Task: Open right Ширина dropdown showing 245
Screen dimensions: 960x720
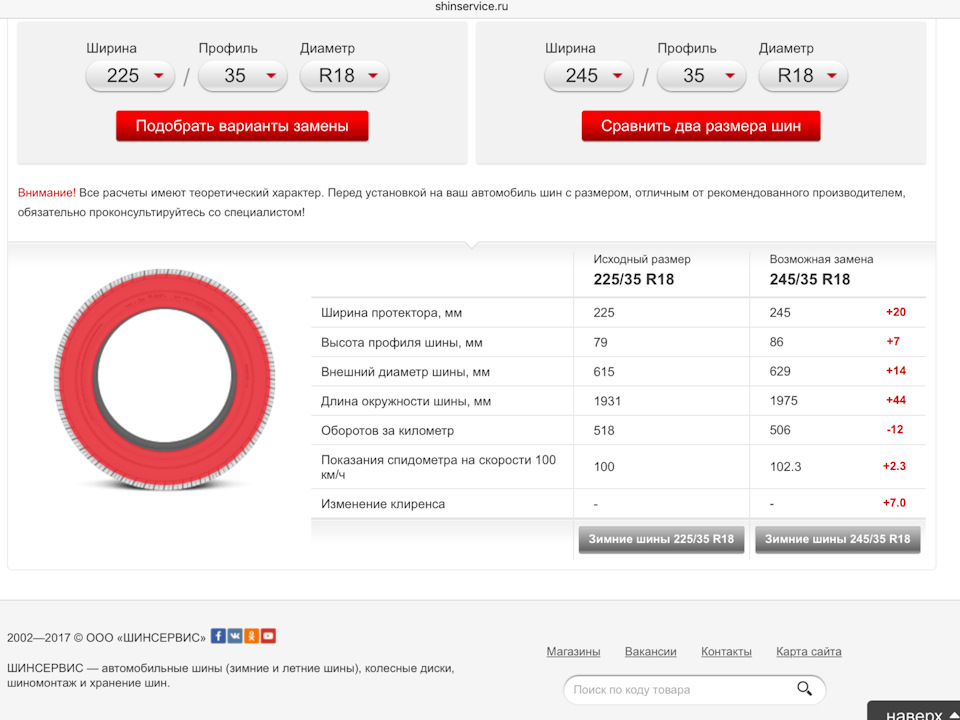Action: [x=589, y=76]
